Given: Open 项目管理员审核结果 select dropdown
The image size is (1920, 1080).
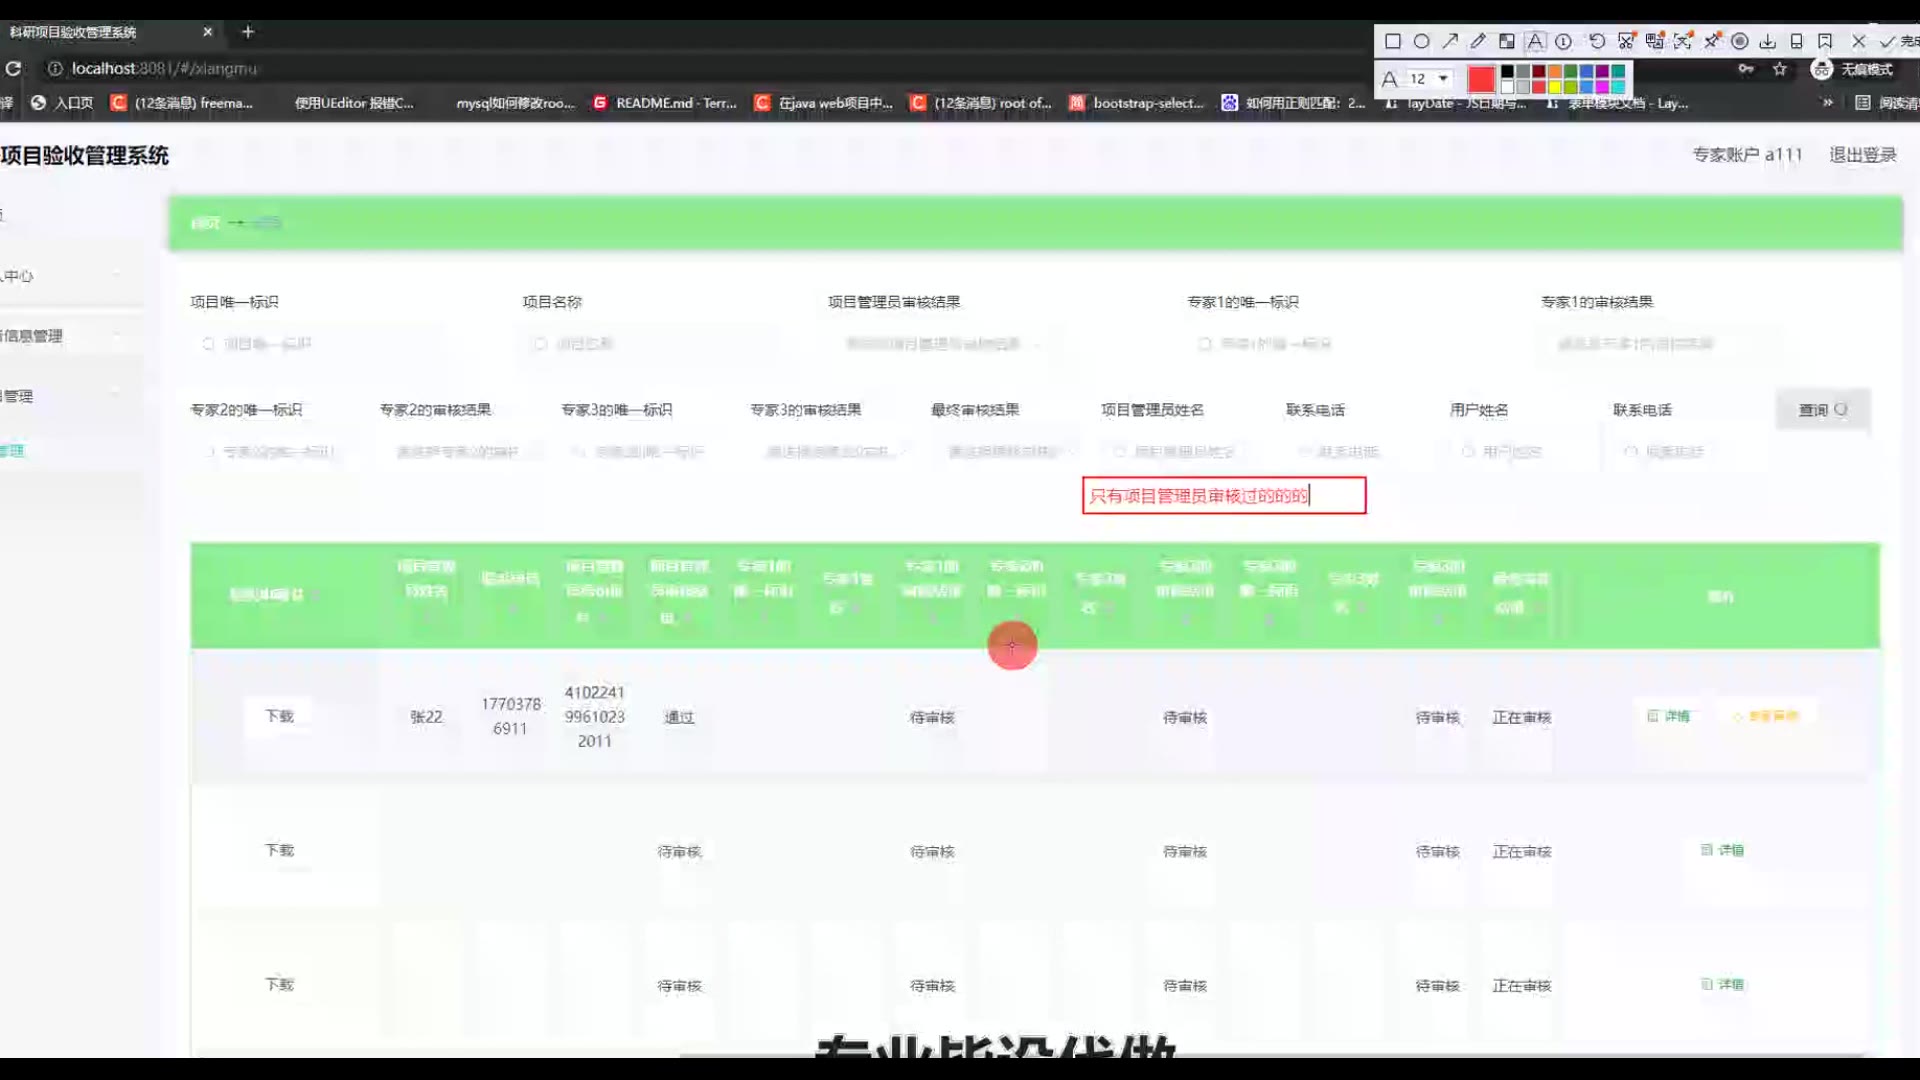Looking at the screenshot, I should [x=942, y=344].
